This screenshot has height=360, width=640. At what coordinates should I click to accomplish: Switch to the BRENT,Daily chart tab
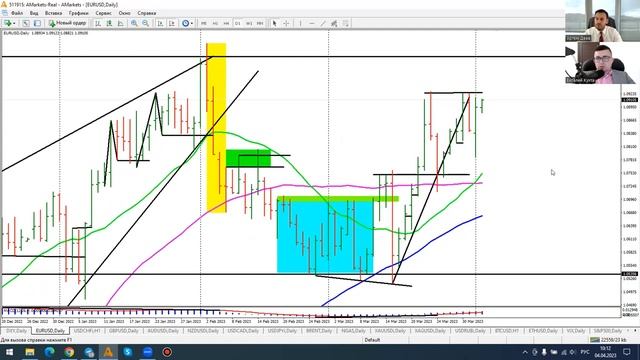319,331
